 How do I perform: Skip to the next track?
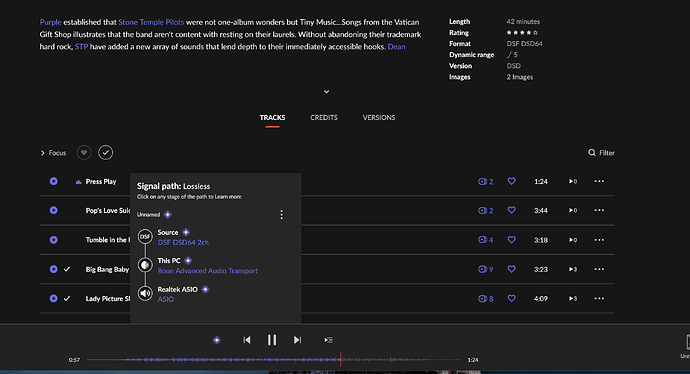297,340
